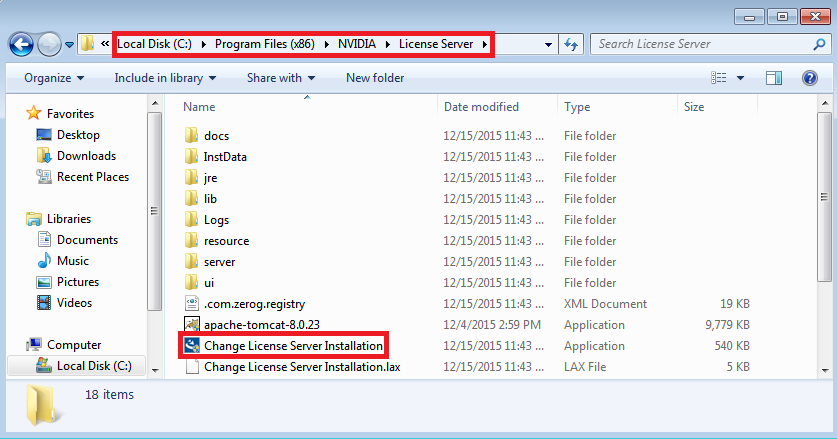Open the Help question mark icon
Screen dimensions: 837x439
pos(809,78)
